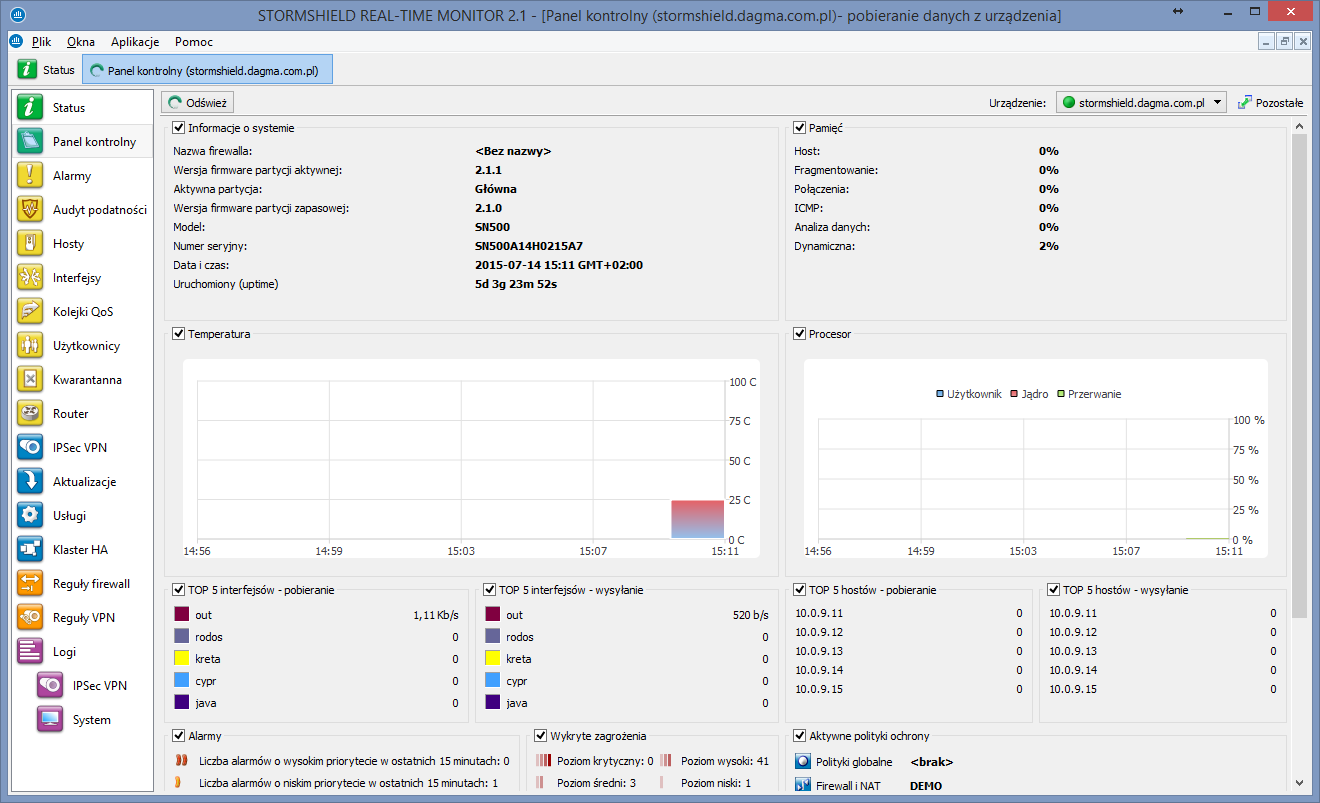The height and width of the screenshot is (803, 1320).
Task: Open the Reguły firewall icon
Action: 30,583
